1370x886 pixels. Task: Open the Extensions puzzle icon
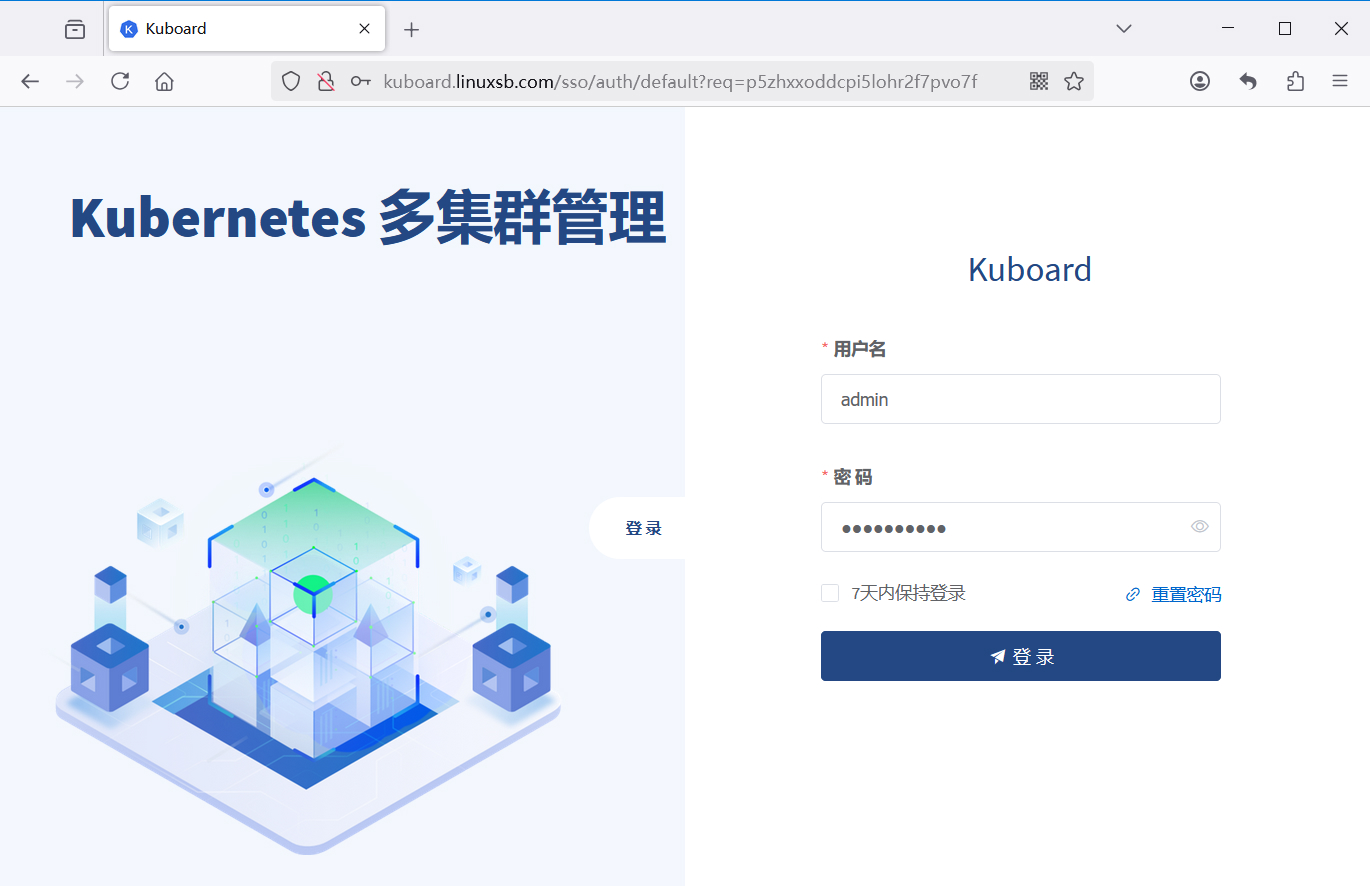[x=1295, y=81]
